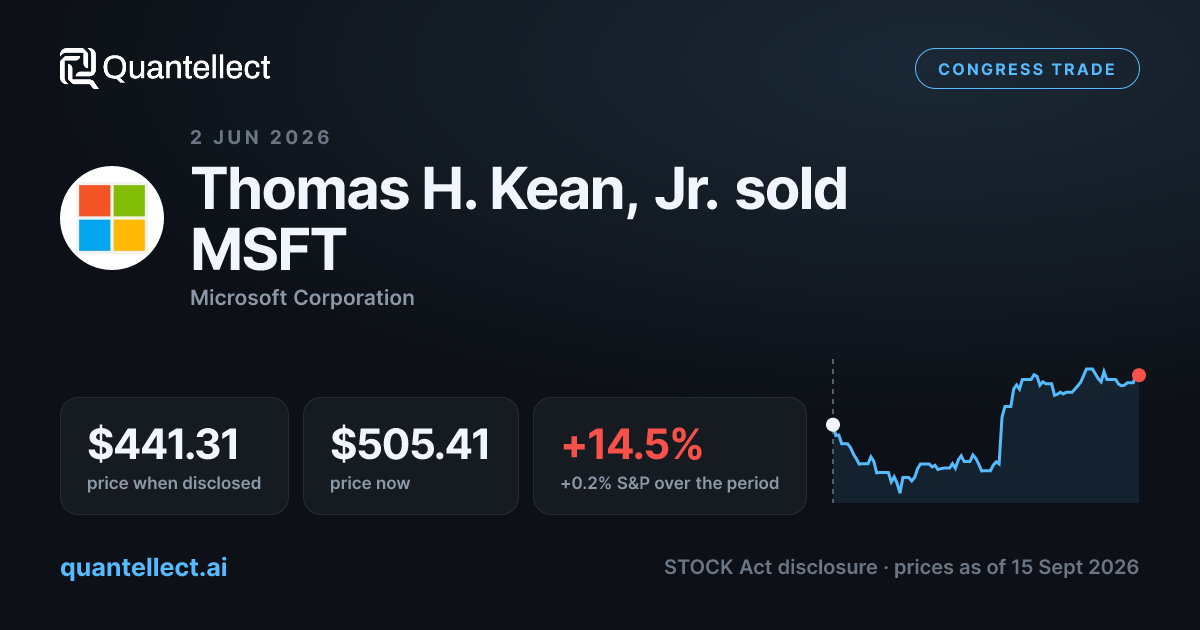The height and width of the screenshot is (630, 1200).
Task: Click the MSFT ticker text
Action: [268, 249]
